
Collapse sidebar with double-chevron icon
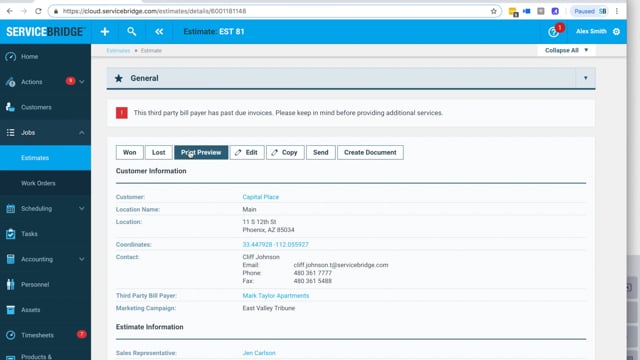(159, 31)
